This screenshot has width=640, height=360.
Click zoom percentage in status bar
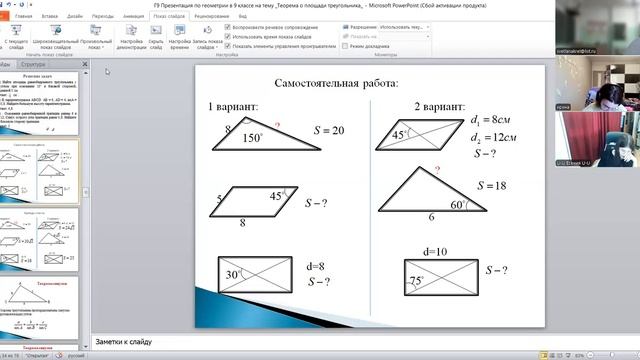pyautogui.click(x=579, y=356)
